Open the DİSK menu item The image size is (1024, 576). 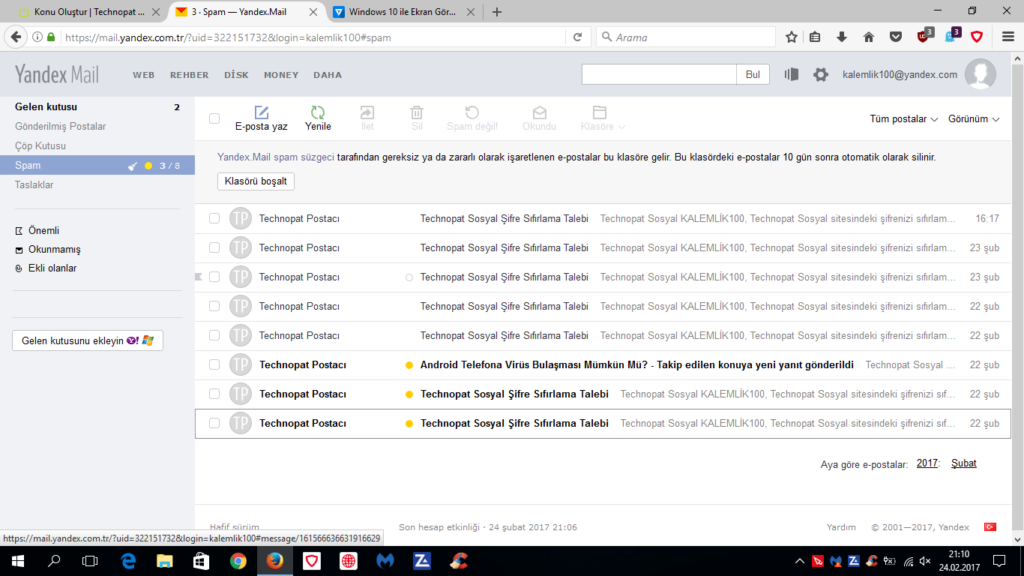tap(236, 75)
